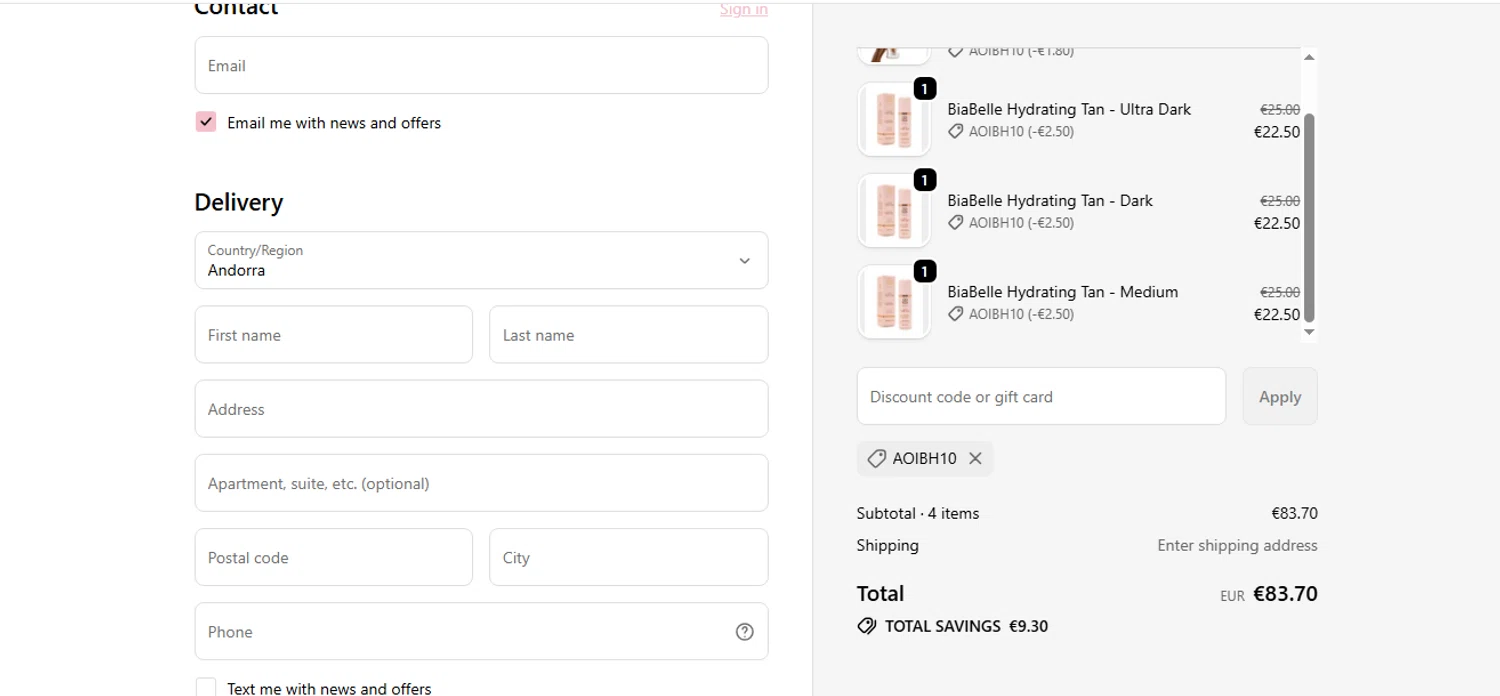Click the order list scroll down arrow
Viewport: 1500px width, 696px height.
[1309, 332]
